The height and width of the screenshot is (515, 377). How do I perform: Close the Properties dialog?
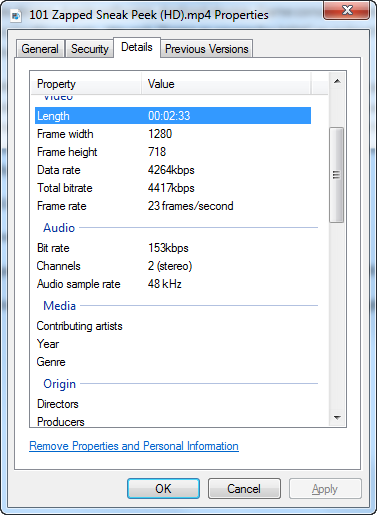point(346,10)
